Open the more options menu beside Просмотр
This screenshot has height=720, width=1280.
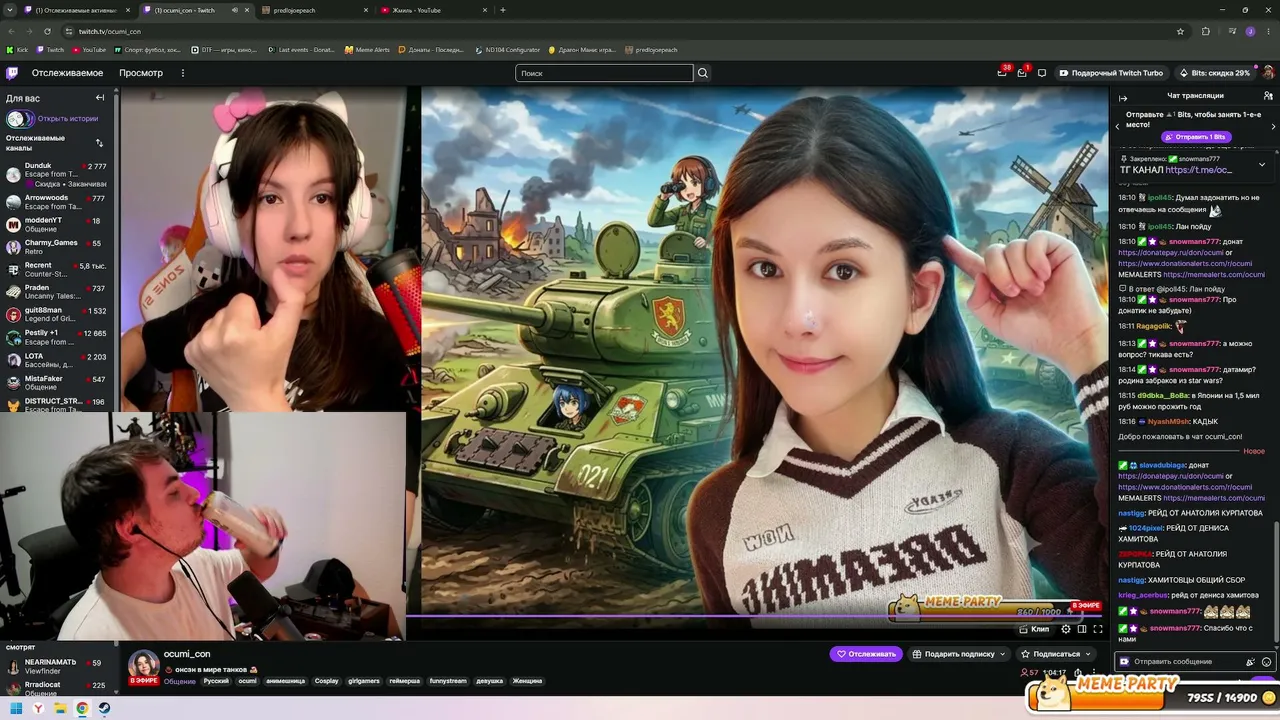click(x=183, y=73)
